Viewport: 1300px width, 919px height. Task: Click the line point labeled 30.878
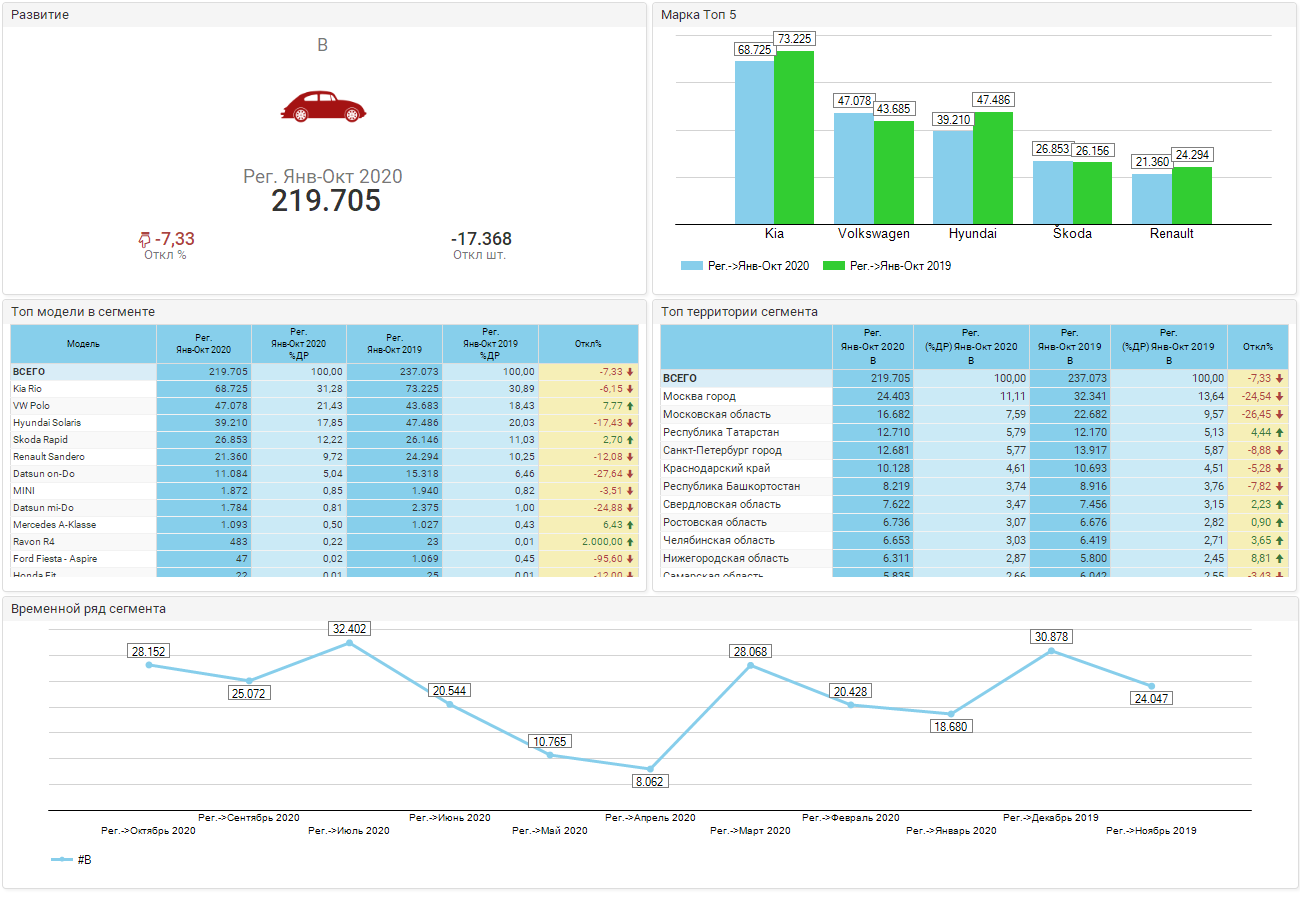point(1051,651)
